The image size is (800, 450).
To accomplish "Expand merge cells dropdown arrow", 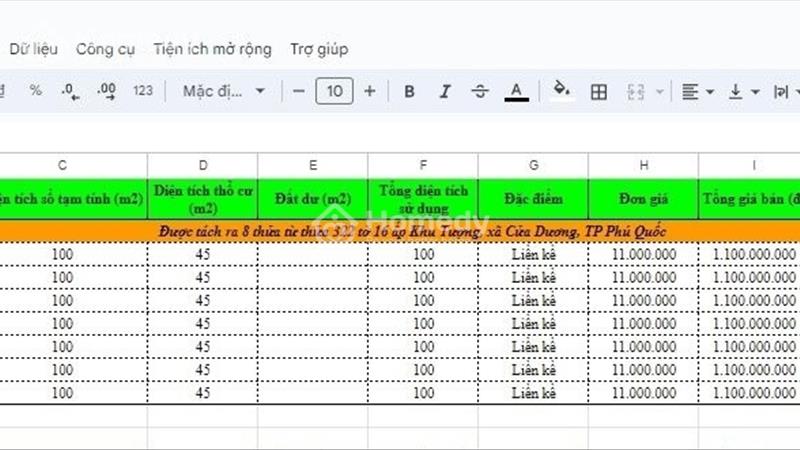I will [x=660, y=92].
